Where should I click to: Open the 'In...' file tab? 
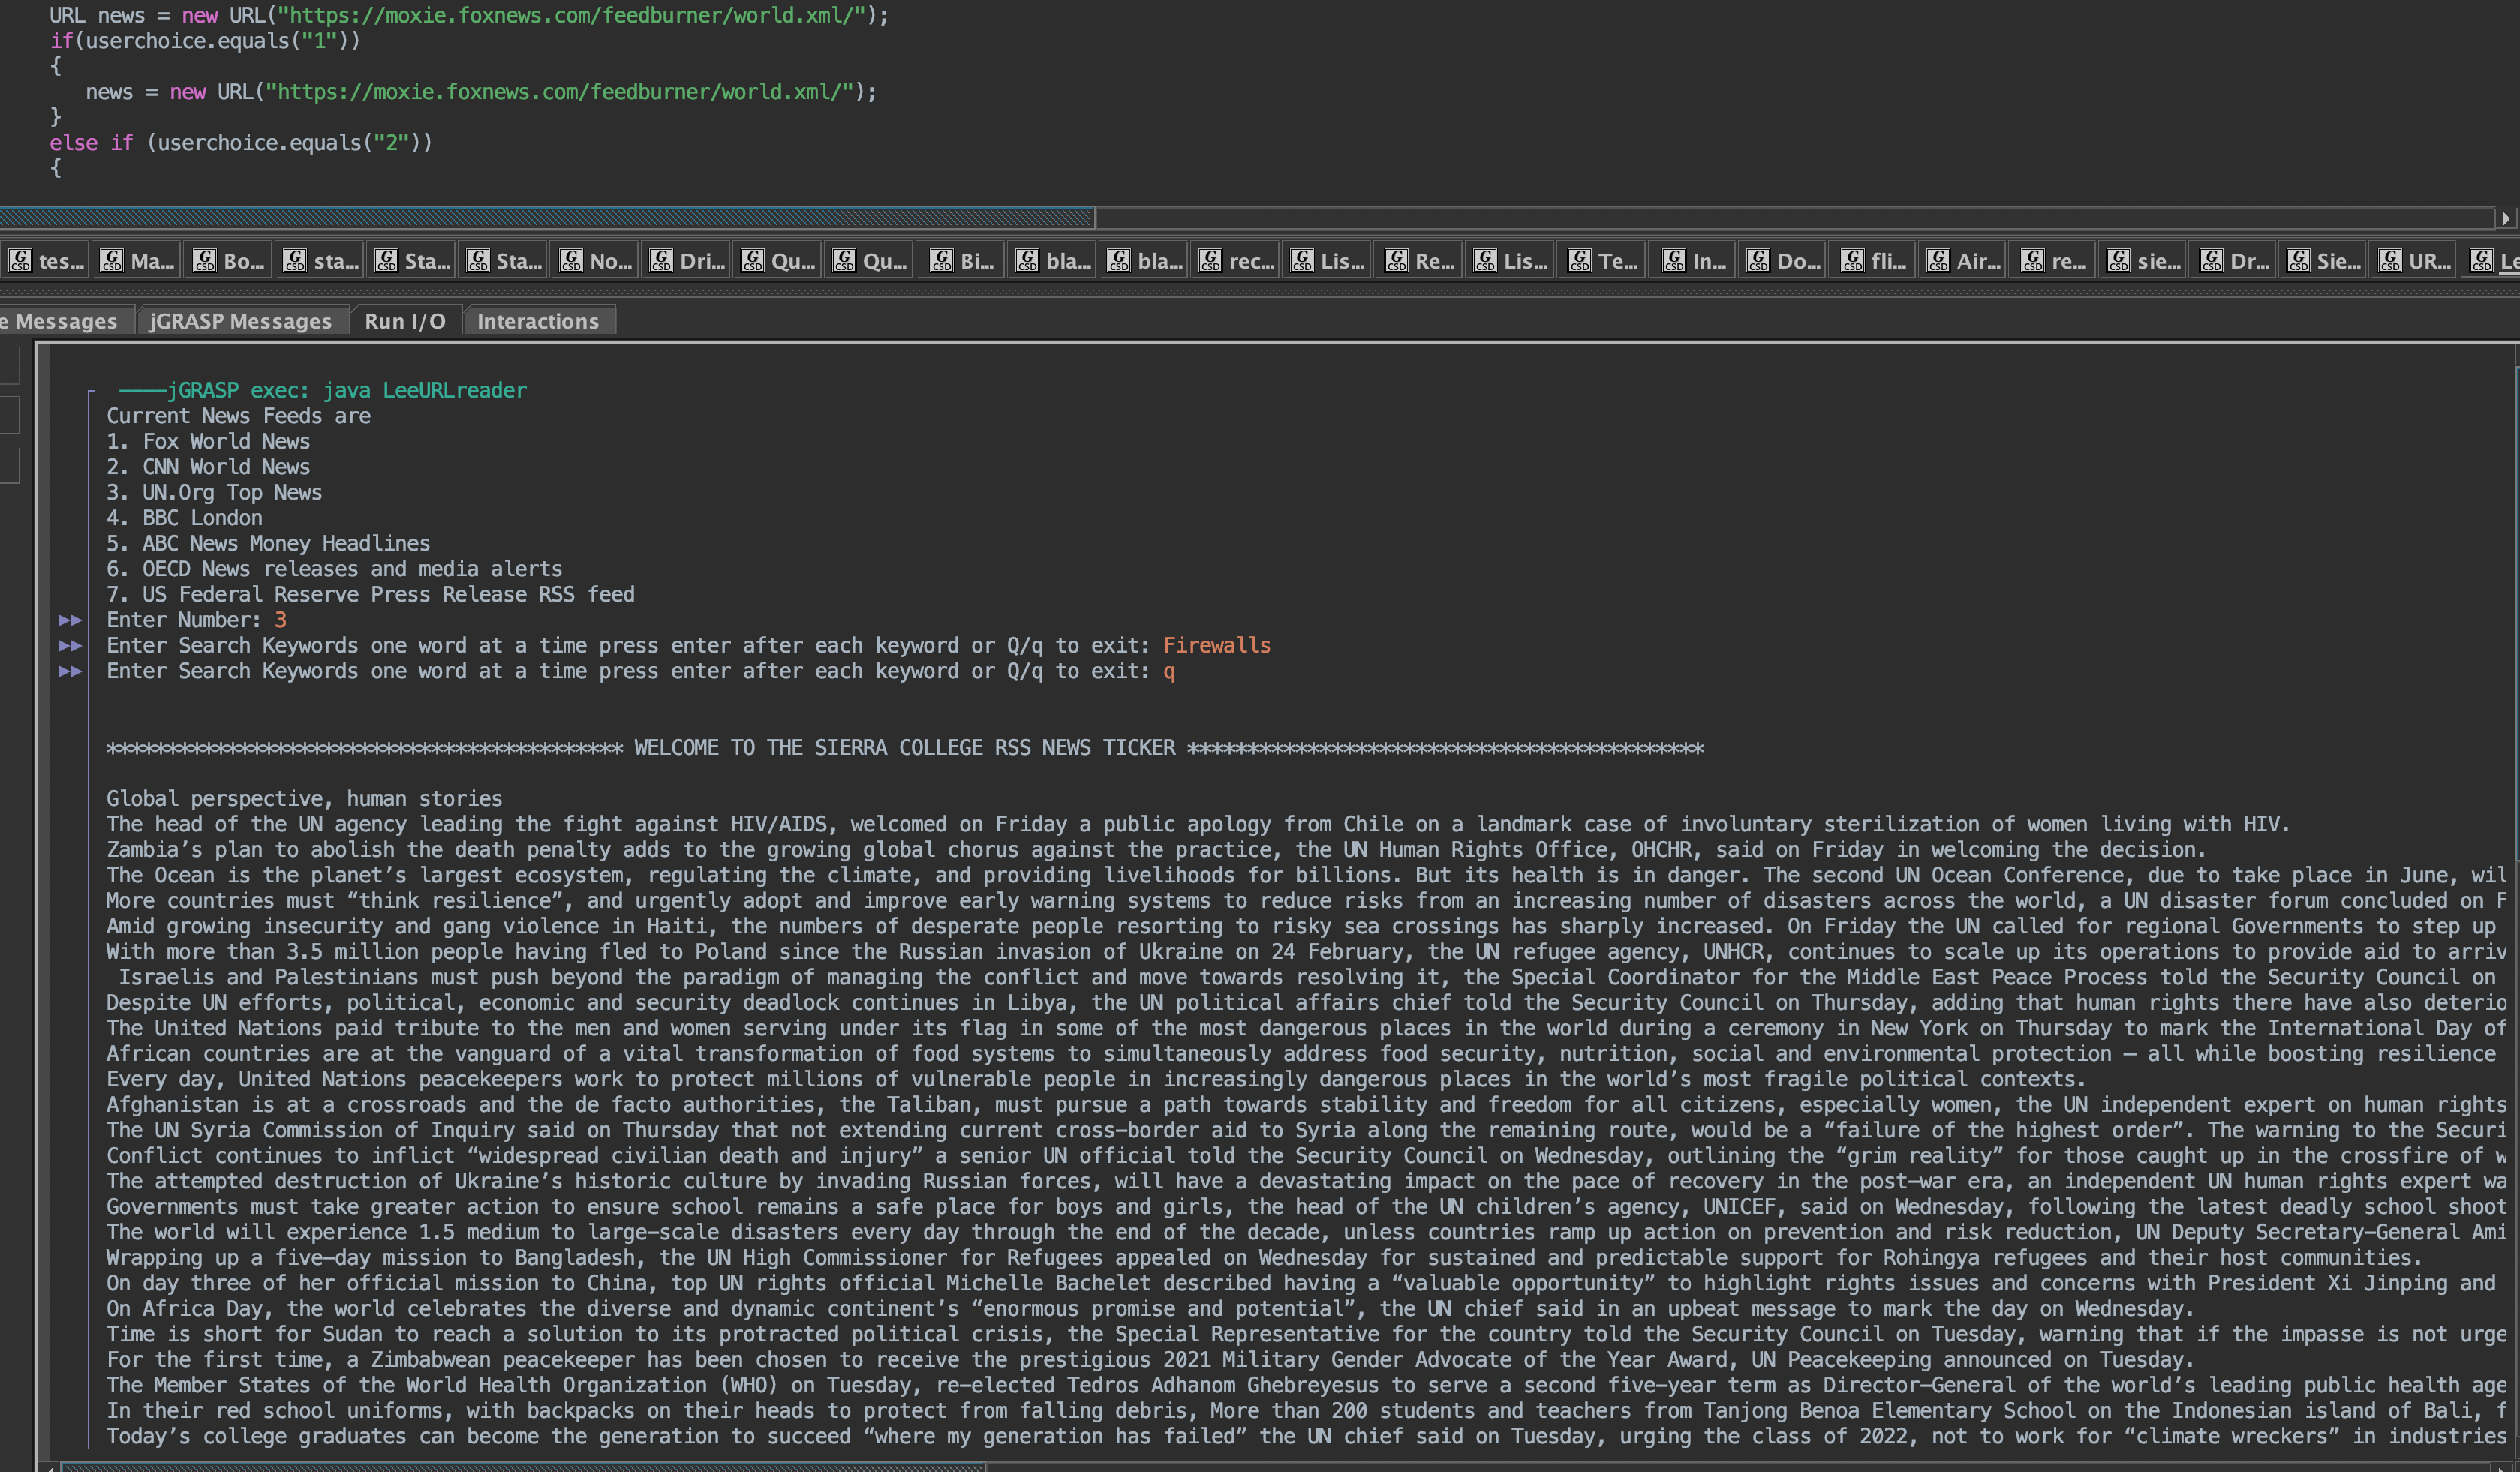pyautogui.click(x=1694, y=261)
